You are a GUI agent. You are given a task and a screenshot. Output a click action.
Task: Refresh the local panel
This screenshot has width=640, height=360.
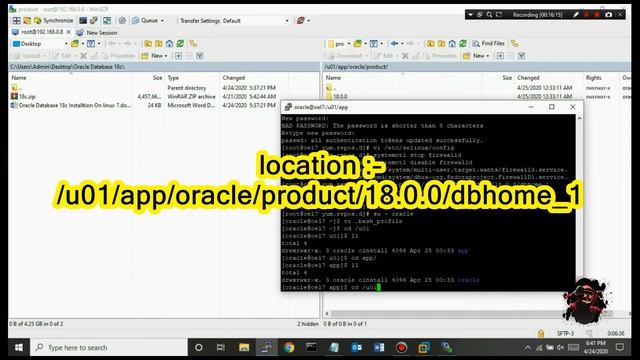point(180,44)
